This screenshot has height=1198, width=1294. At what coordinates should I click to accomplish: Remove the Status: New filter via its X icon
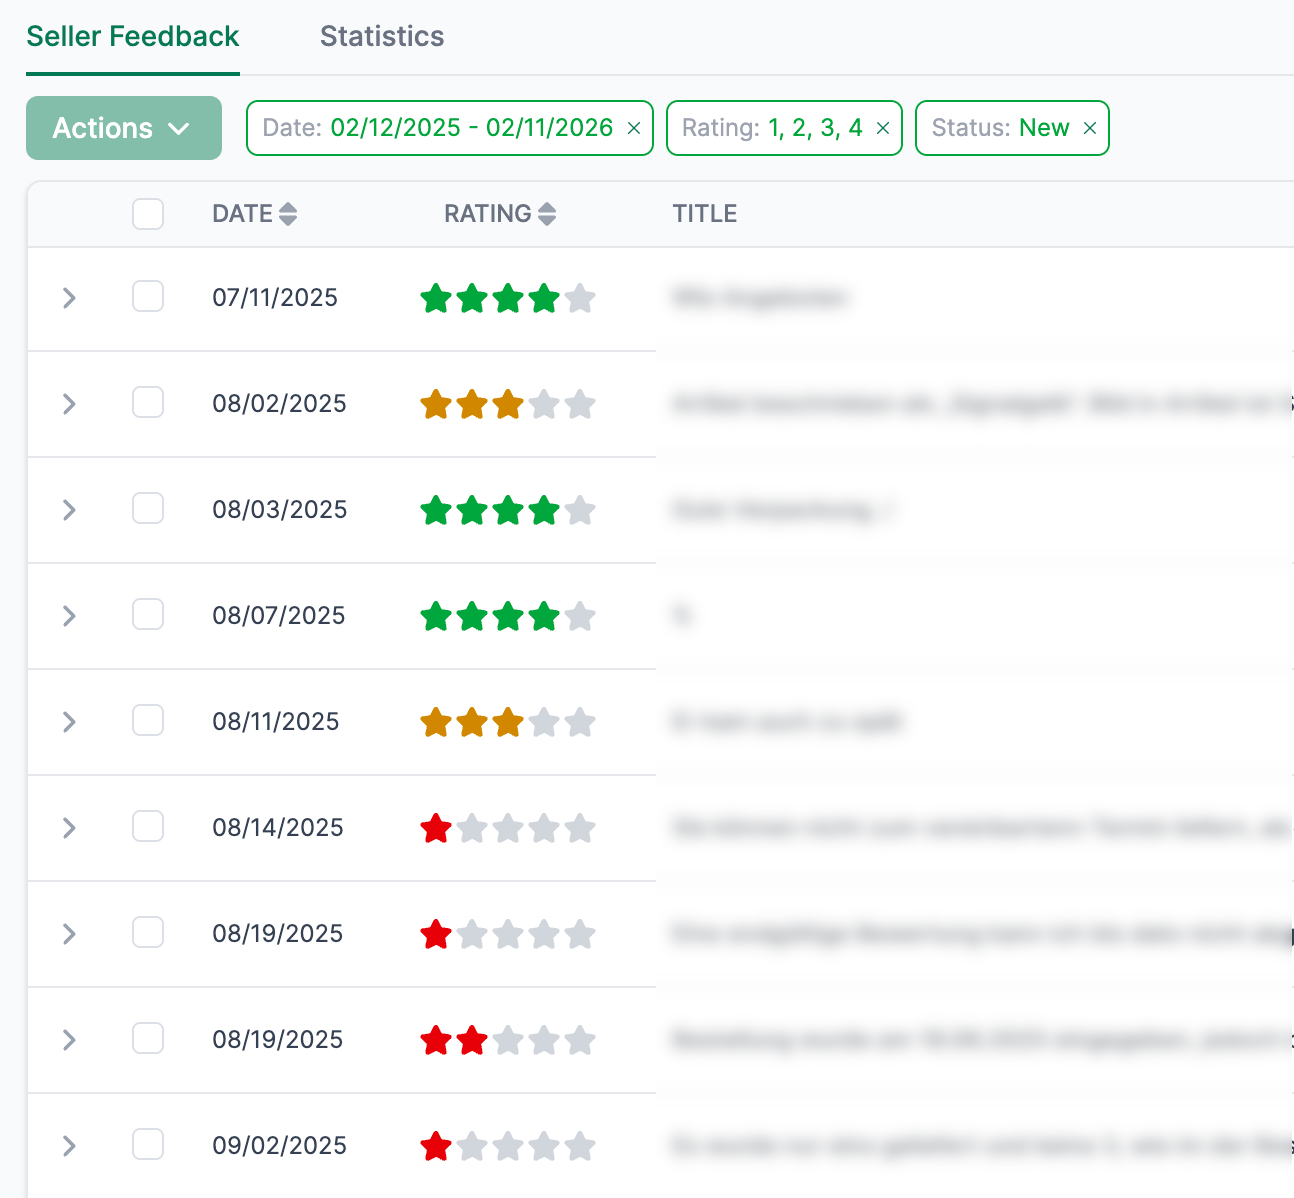[1090, 128]
